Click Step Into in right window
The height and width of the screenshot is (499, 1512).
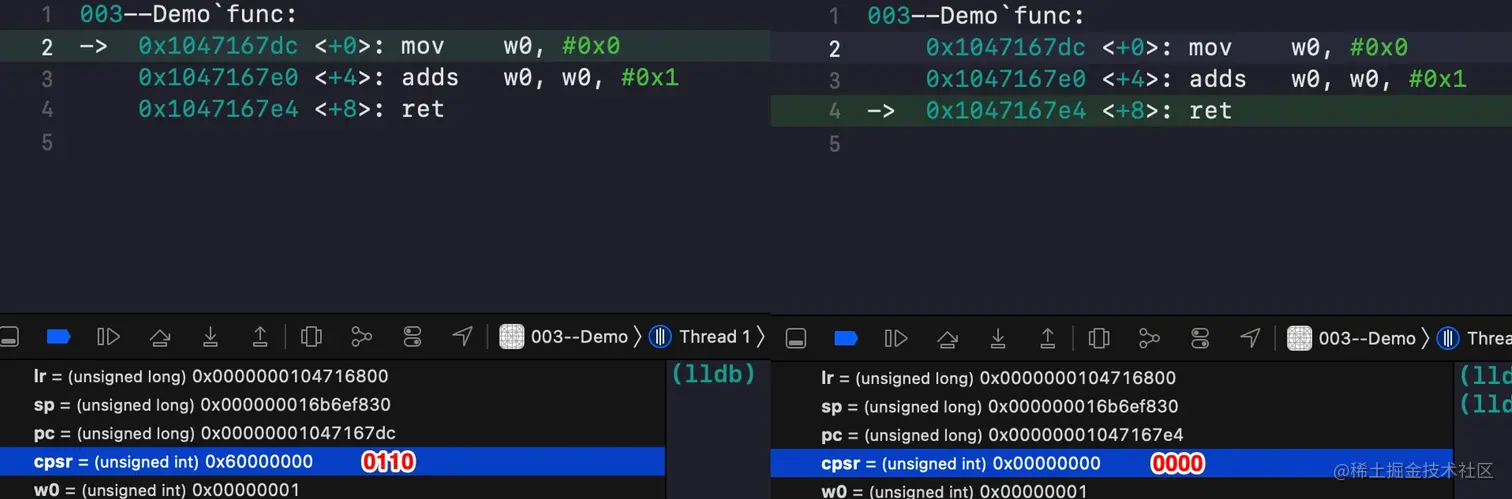click(x=998, y=338)
